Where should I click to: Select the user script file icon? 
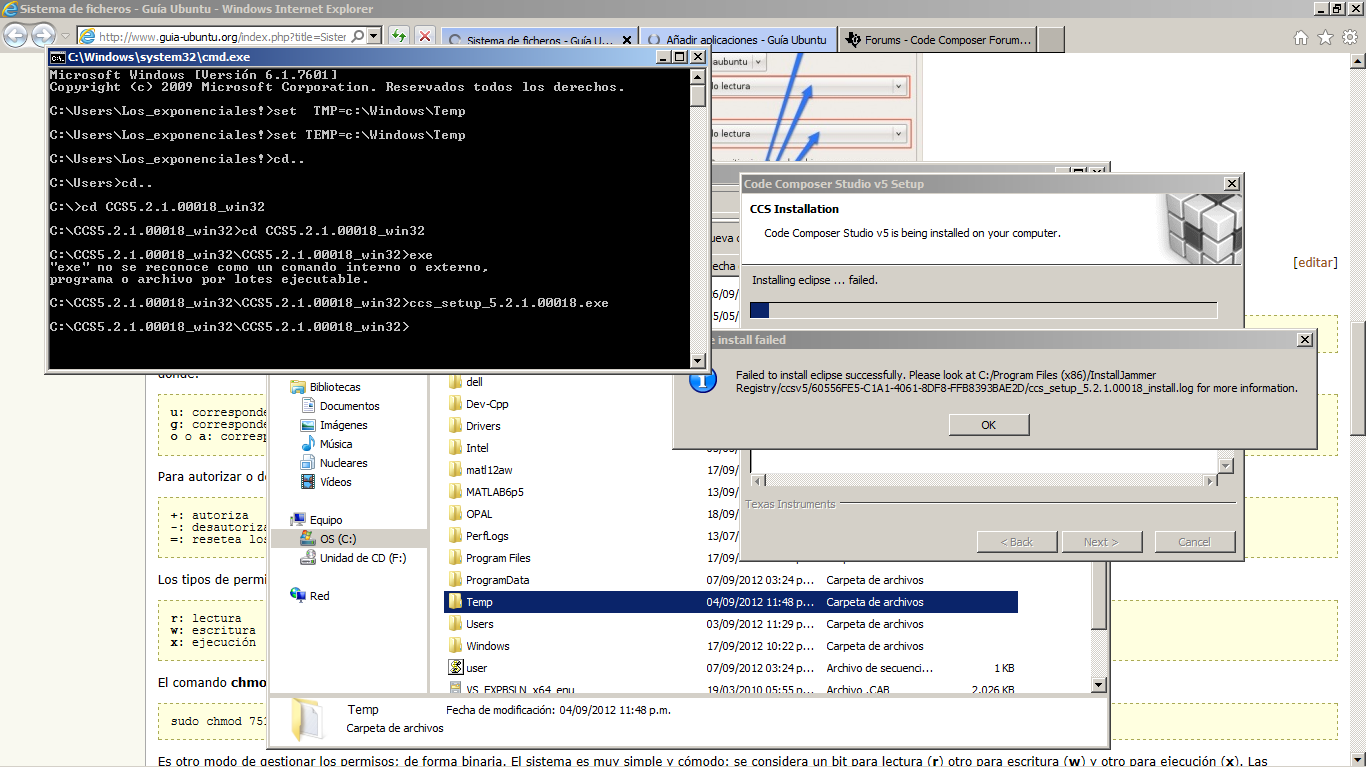[455, 668]
